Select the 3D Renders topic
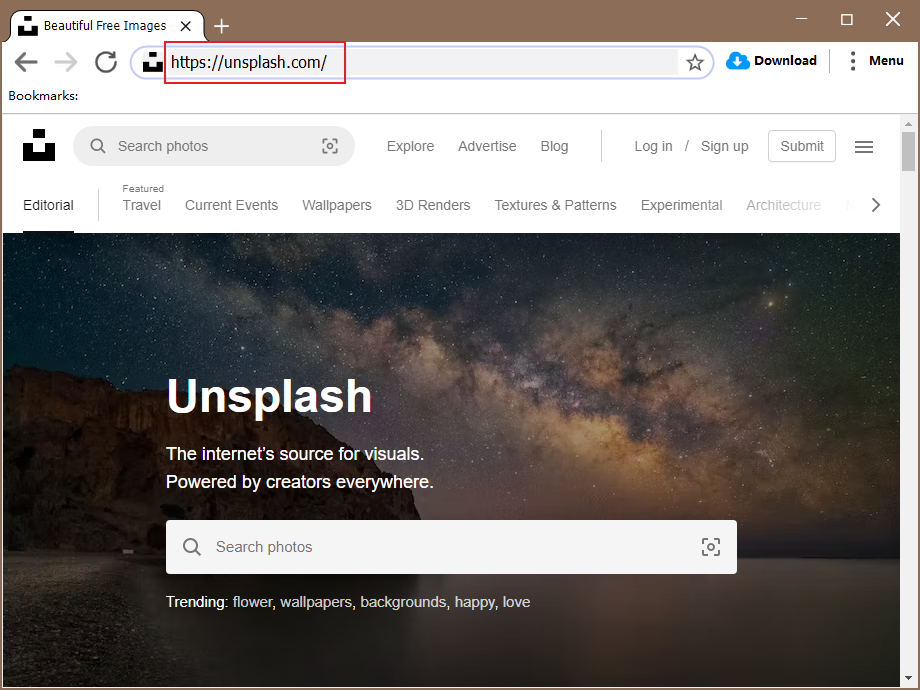 pyautogui.click(x=433, y=205)
